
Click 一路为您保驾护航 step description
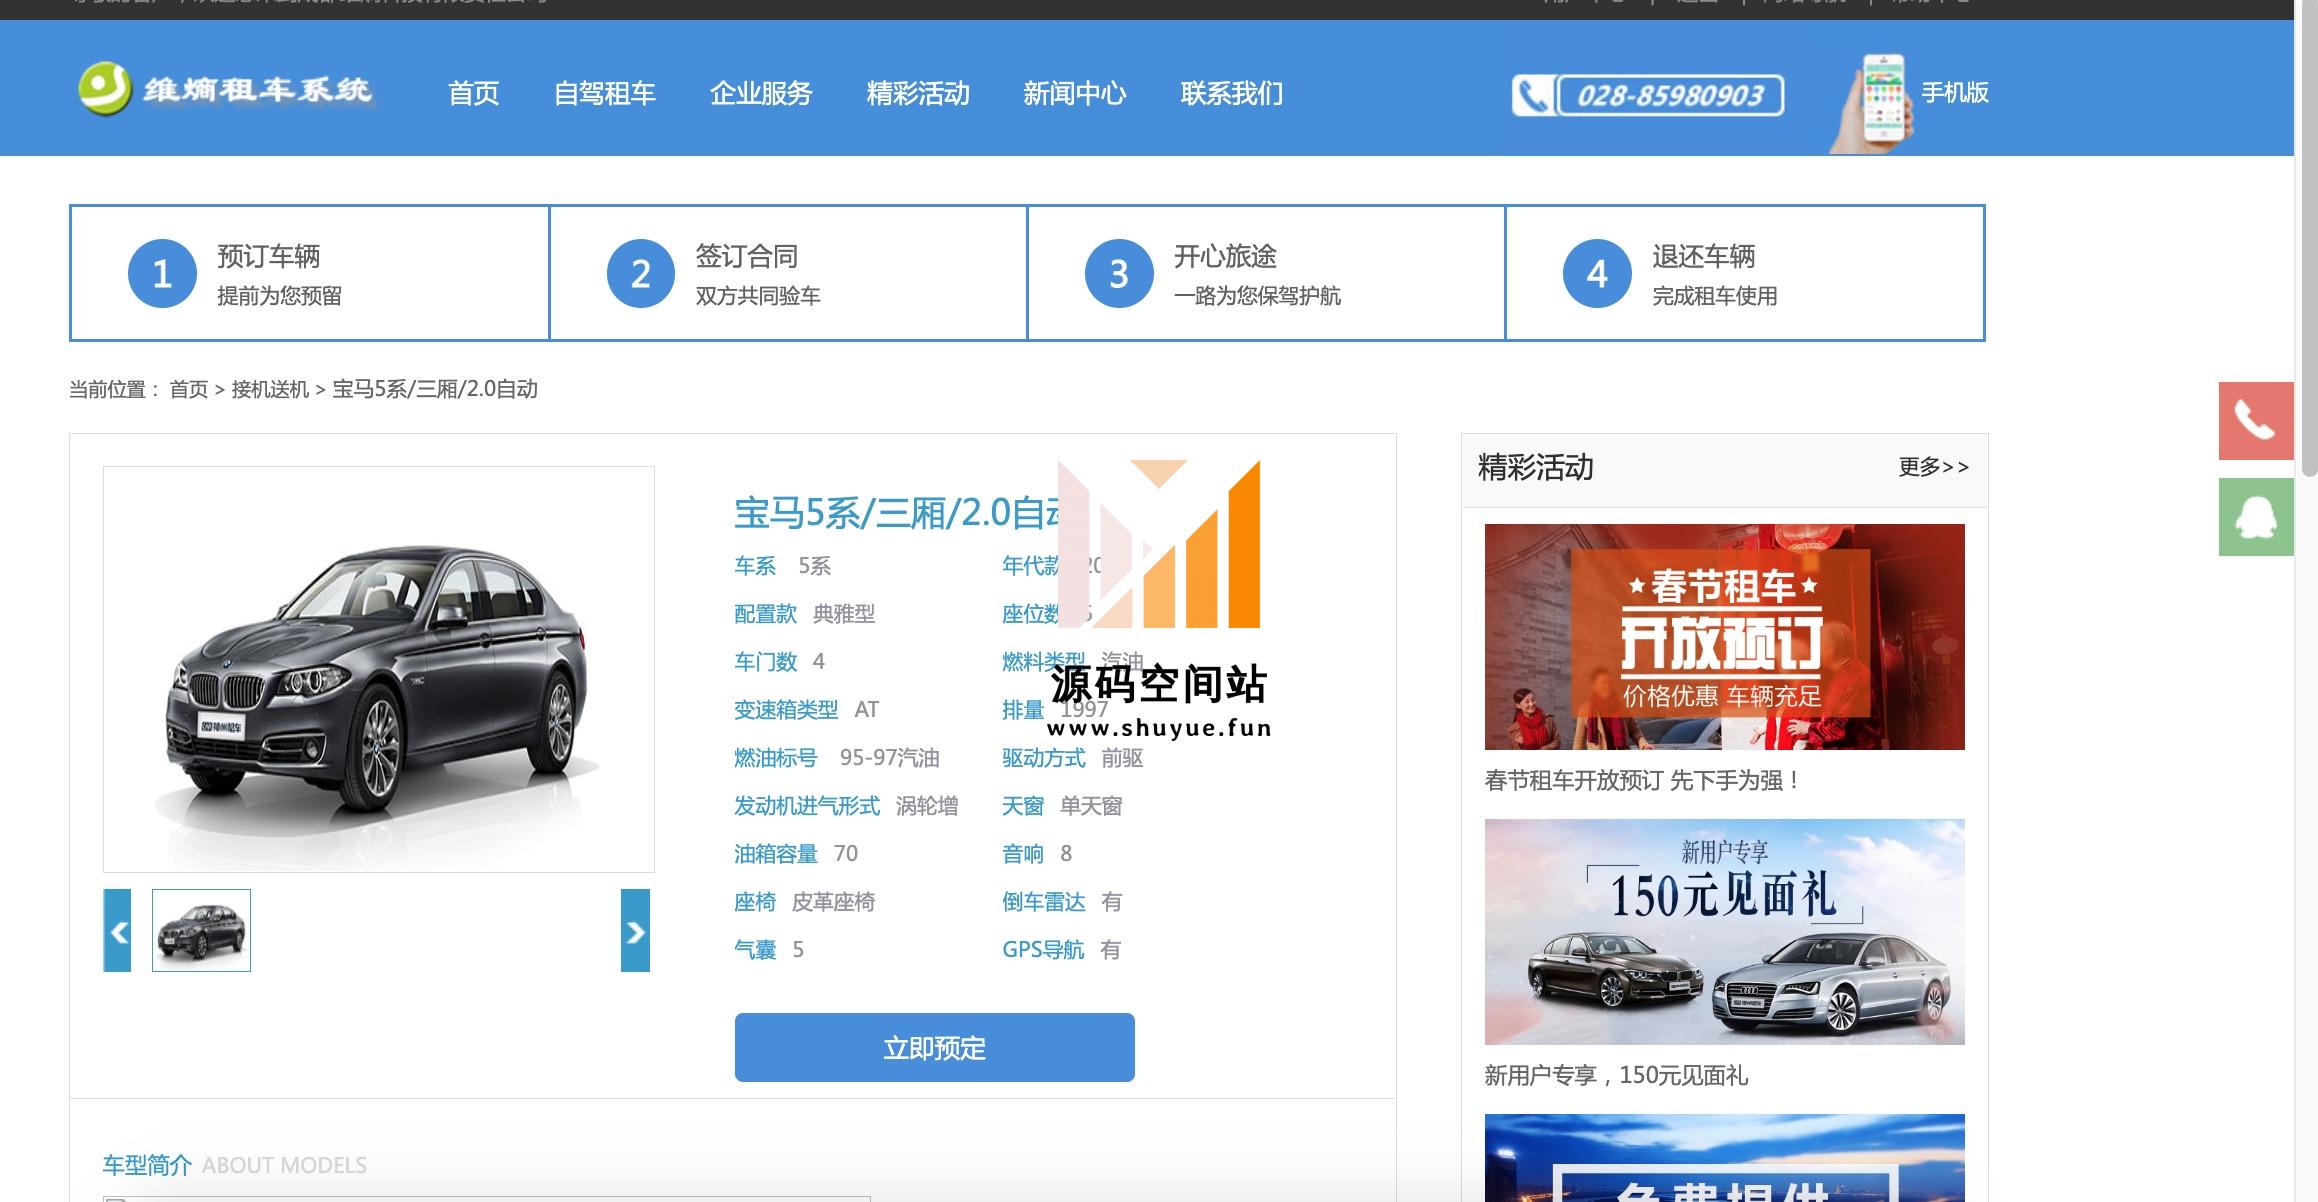pyautogui.click(x=1257, y=296)
